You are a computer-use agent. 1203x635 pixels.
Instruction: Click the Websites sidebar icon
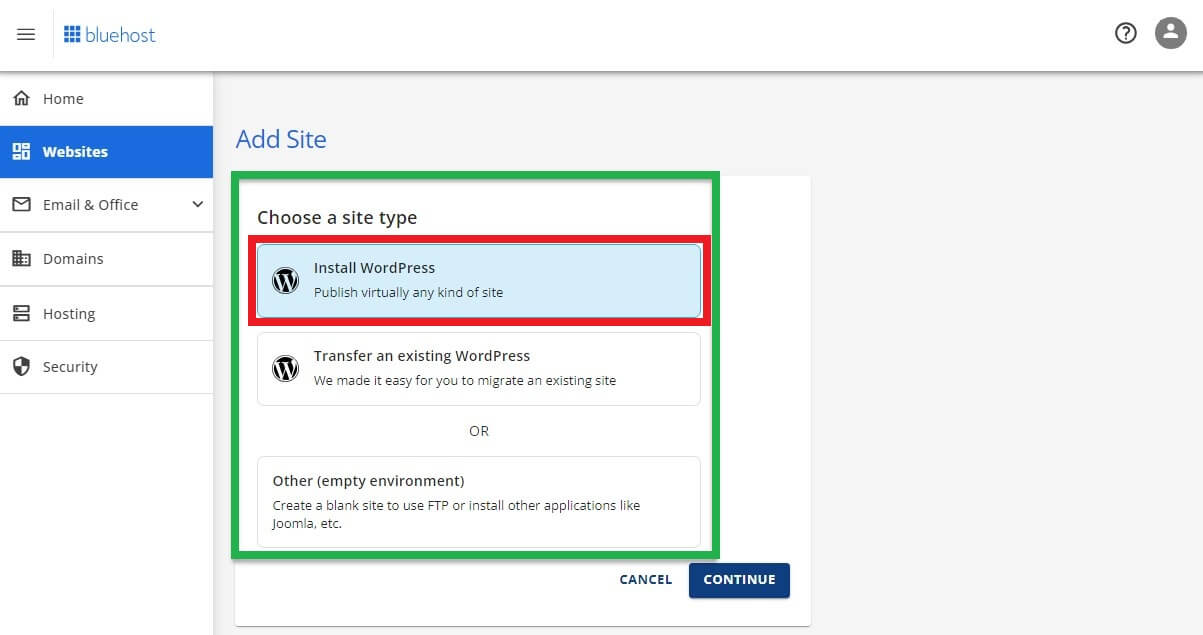pyautogui.click(x=21, y=151)
